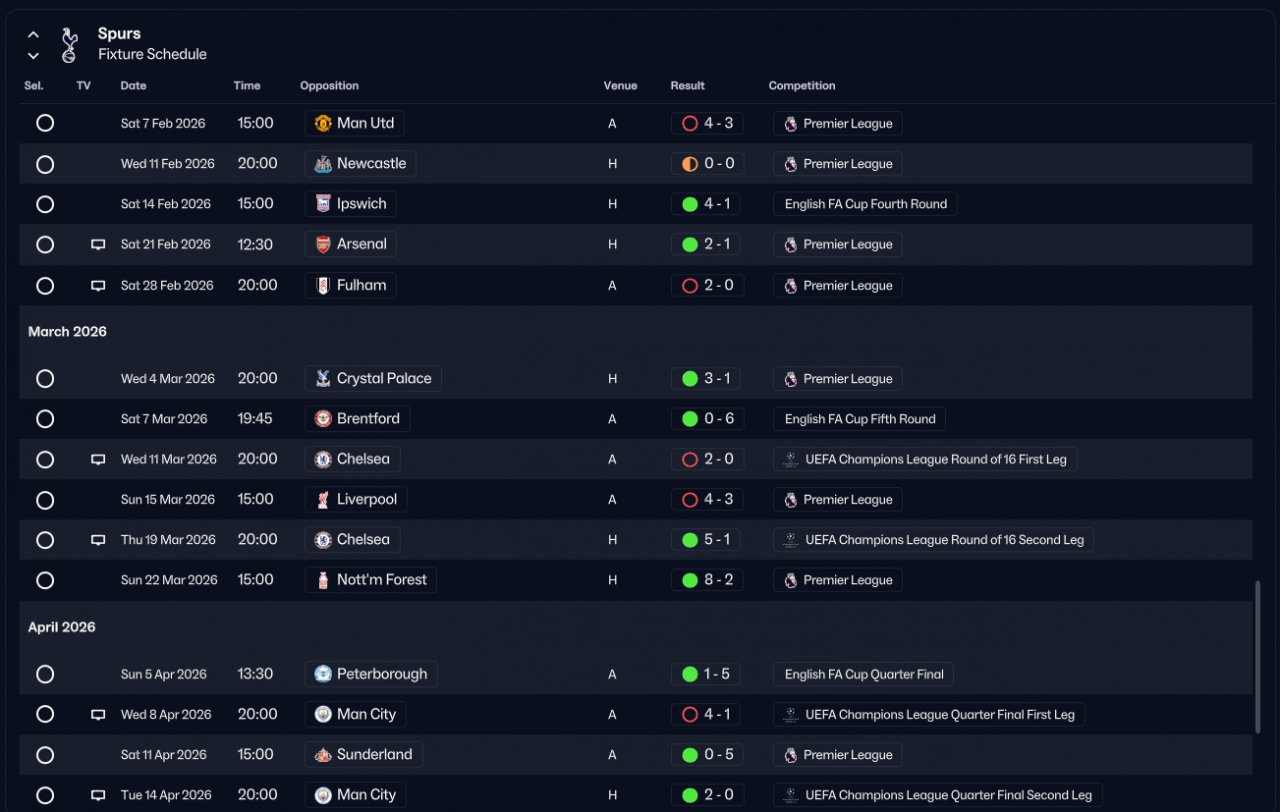The height and width of the screenshot is (812, 1280).
Task: Click Premier League logo on Sunderland fixture
Action: [x=791, y=755]
